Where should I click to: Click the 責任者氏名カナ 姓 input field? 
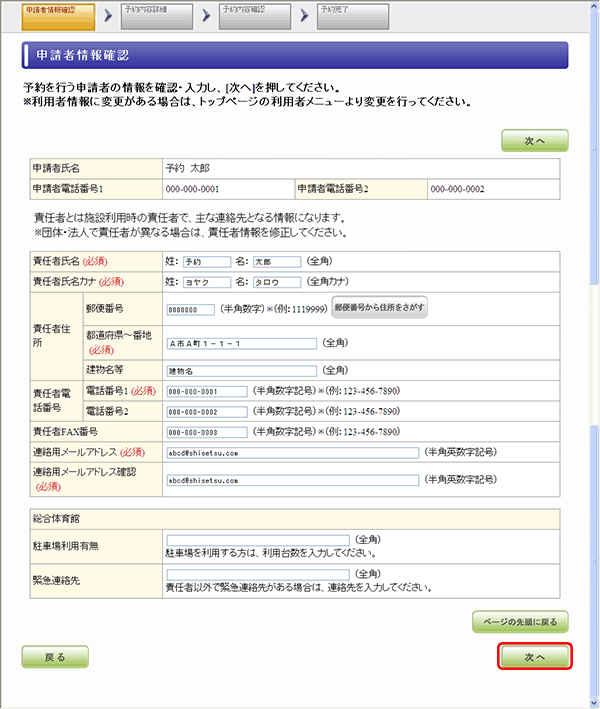(207, 282)
